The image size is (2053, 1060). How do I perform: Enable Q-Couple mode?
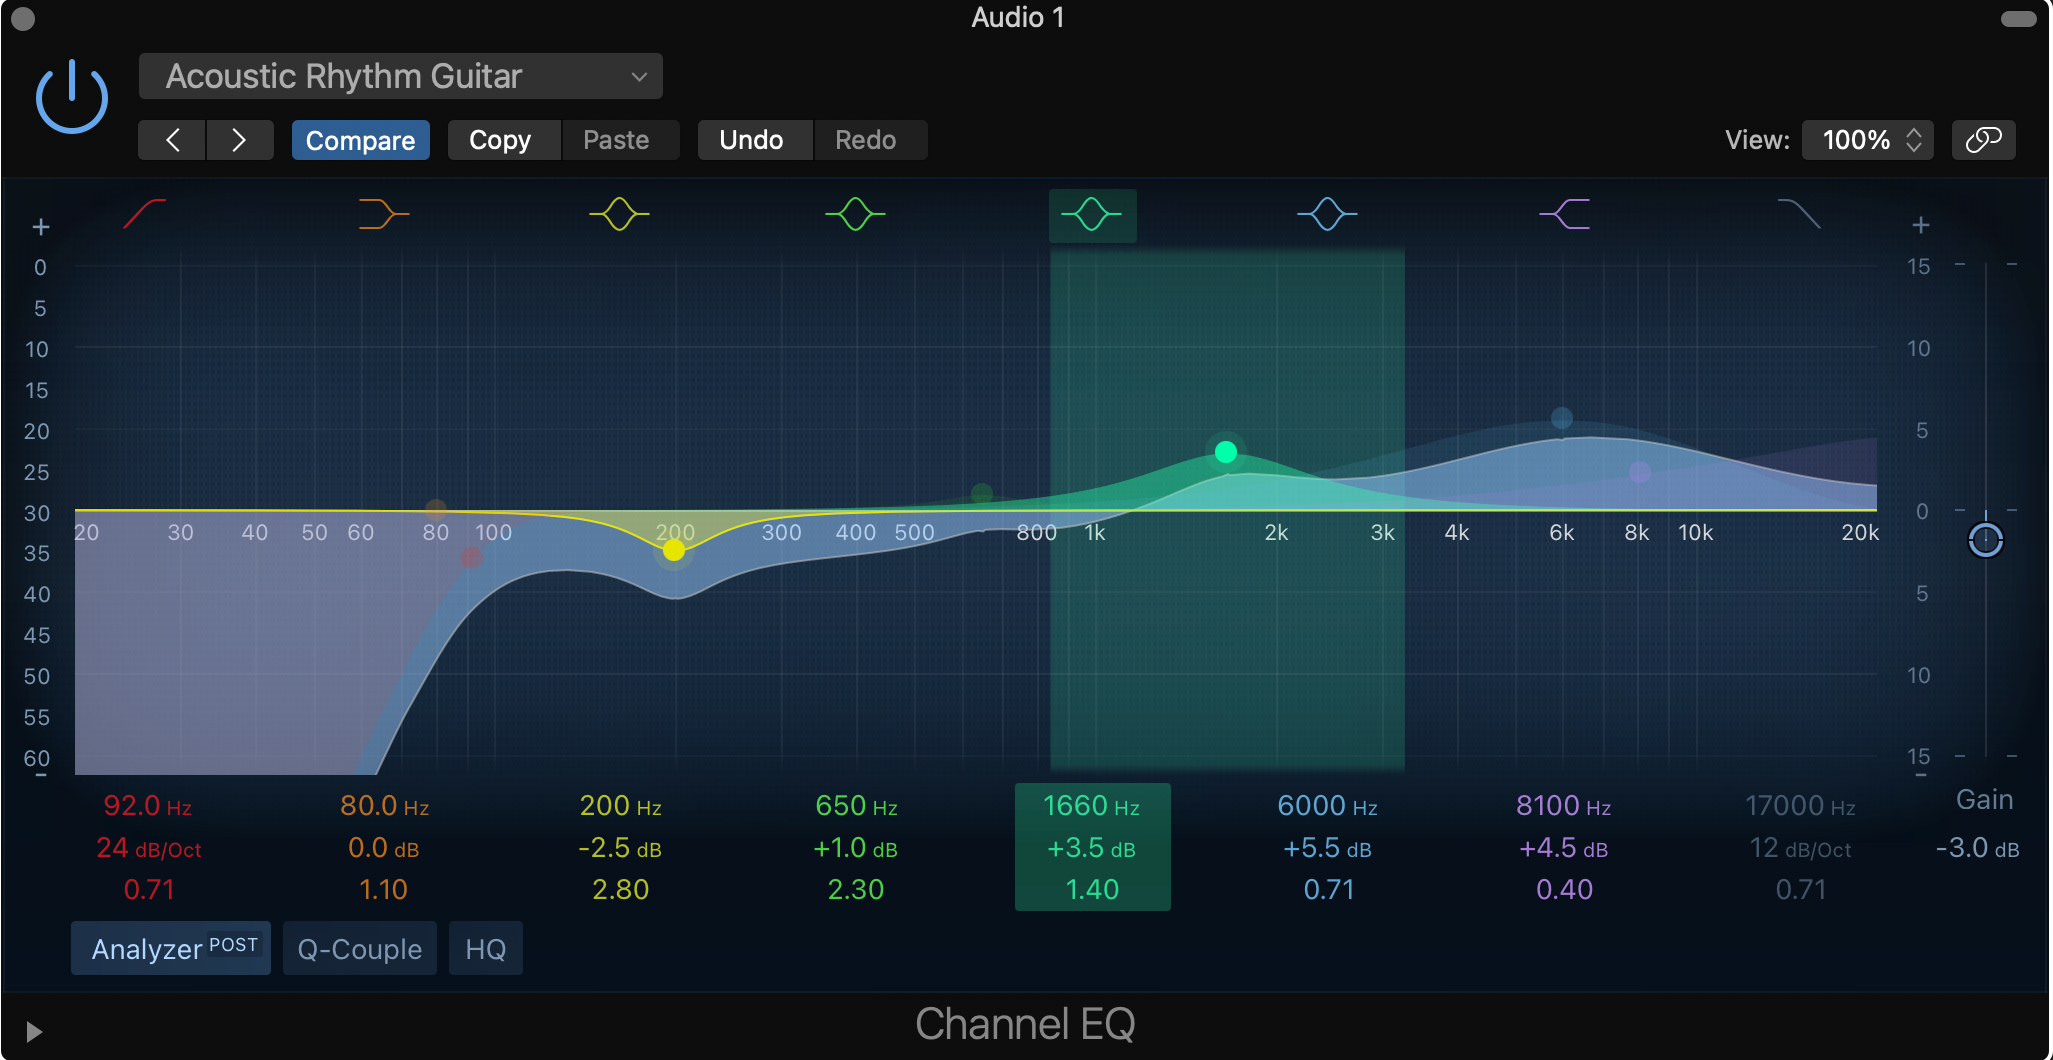(x=359, y=948)
